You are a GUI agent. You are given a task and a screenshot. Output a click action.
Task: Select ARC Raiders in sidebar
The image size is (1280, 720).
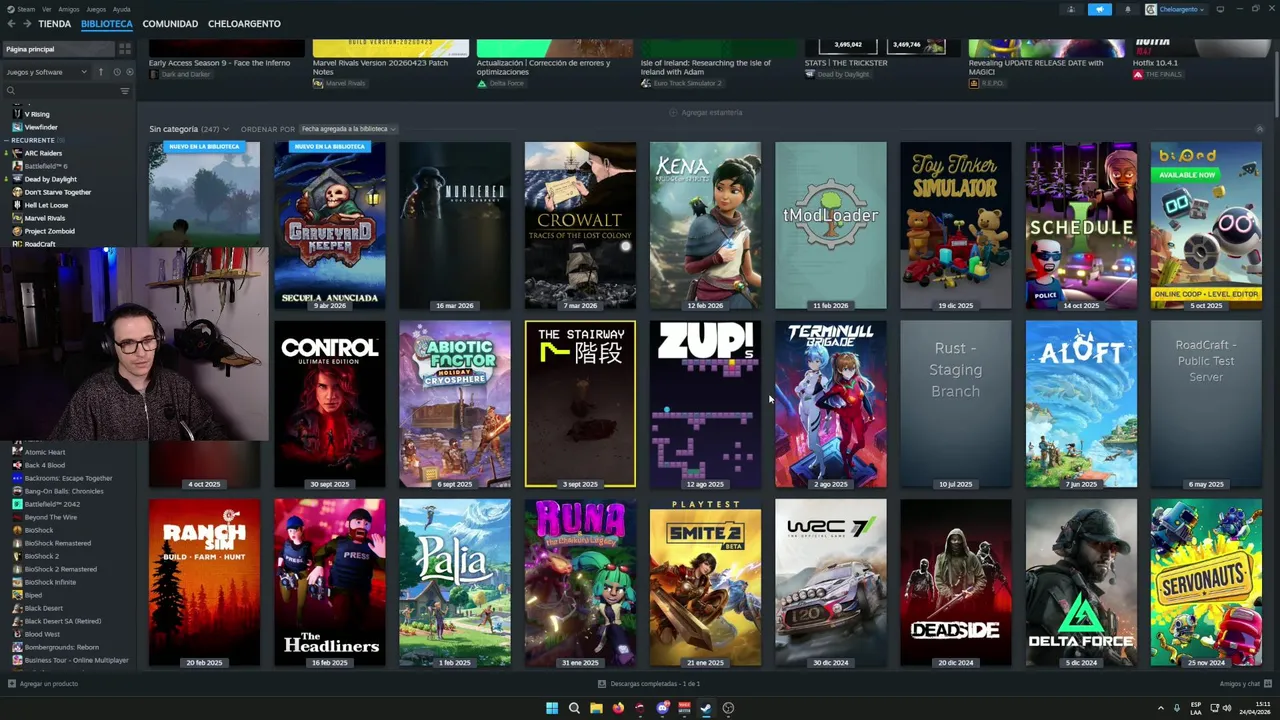coord(43,153)
